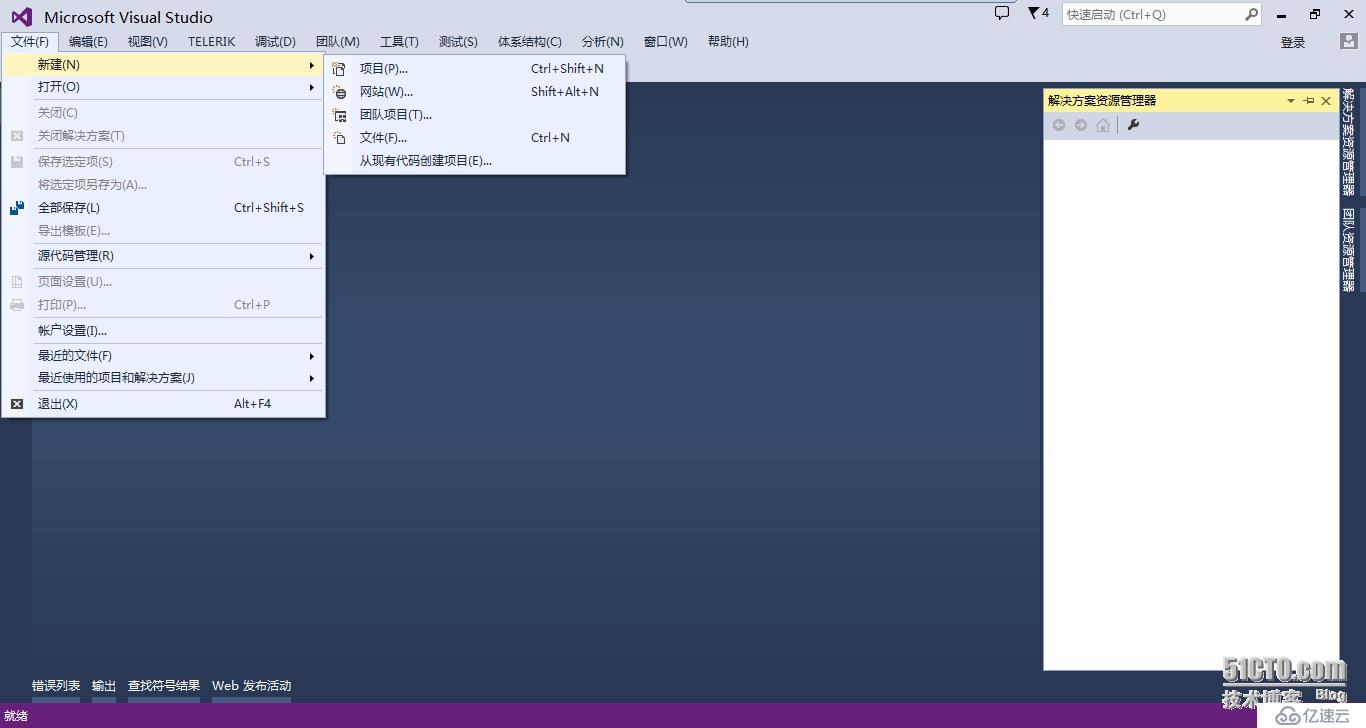Choose 项目(P)... from the New submenu
This screenshot has height=728, width=1366.
pos(475,69)
